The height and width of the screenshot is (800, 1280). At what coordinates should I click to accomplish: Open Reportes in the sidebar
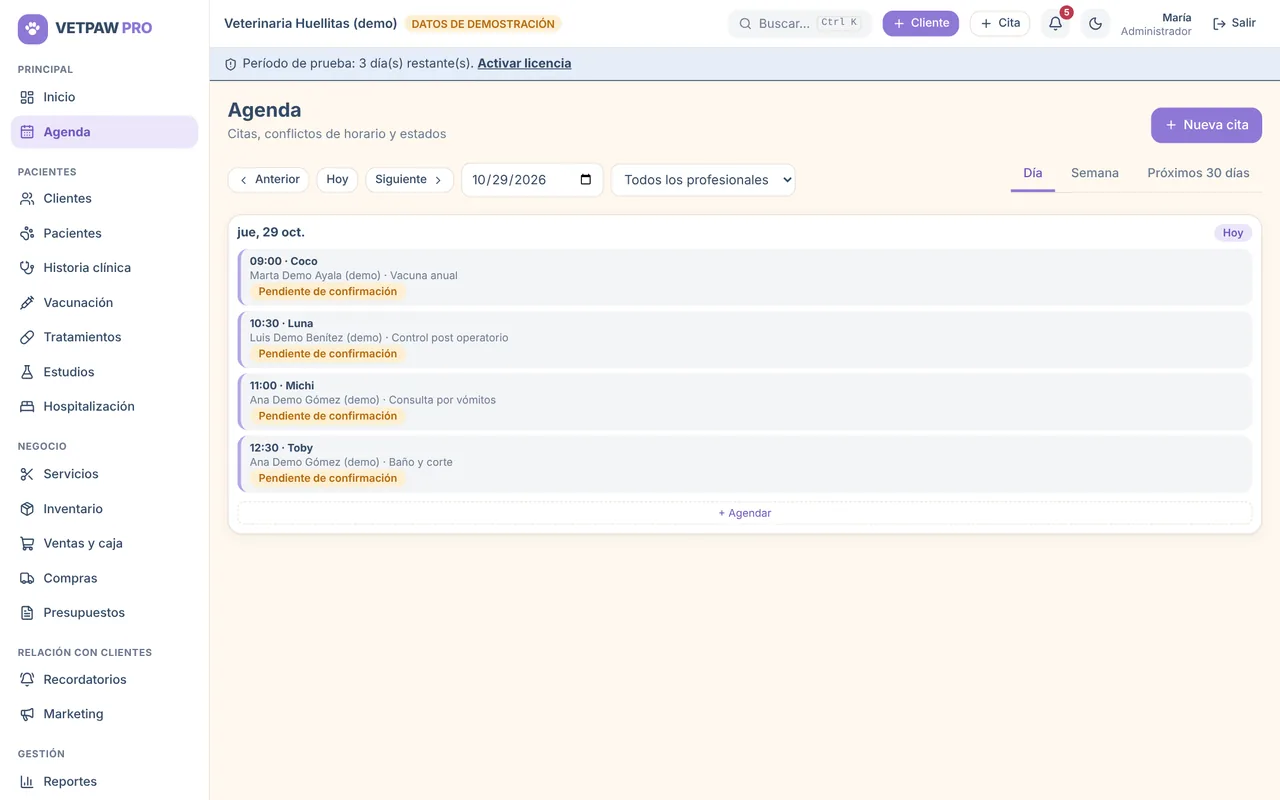[104, 782]
